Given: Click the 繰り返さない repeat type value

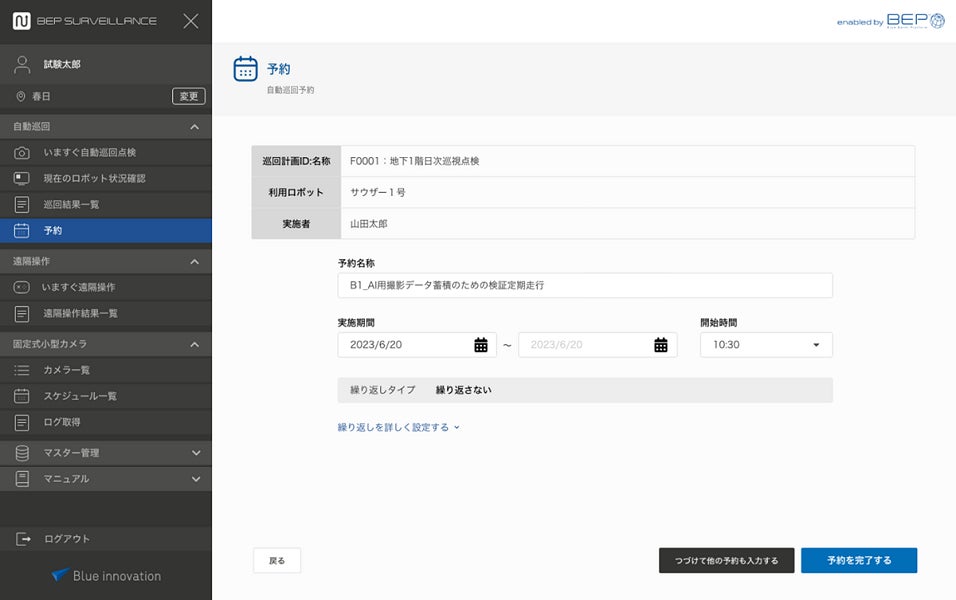Looking at the screenshot, I should coord(463,390).
